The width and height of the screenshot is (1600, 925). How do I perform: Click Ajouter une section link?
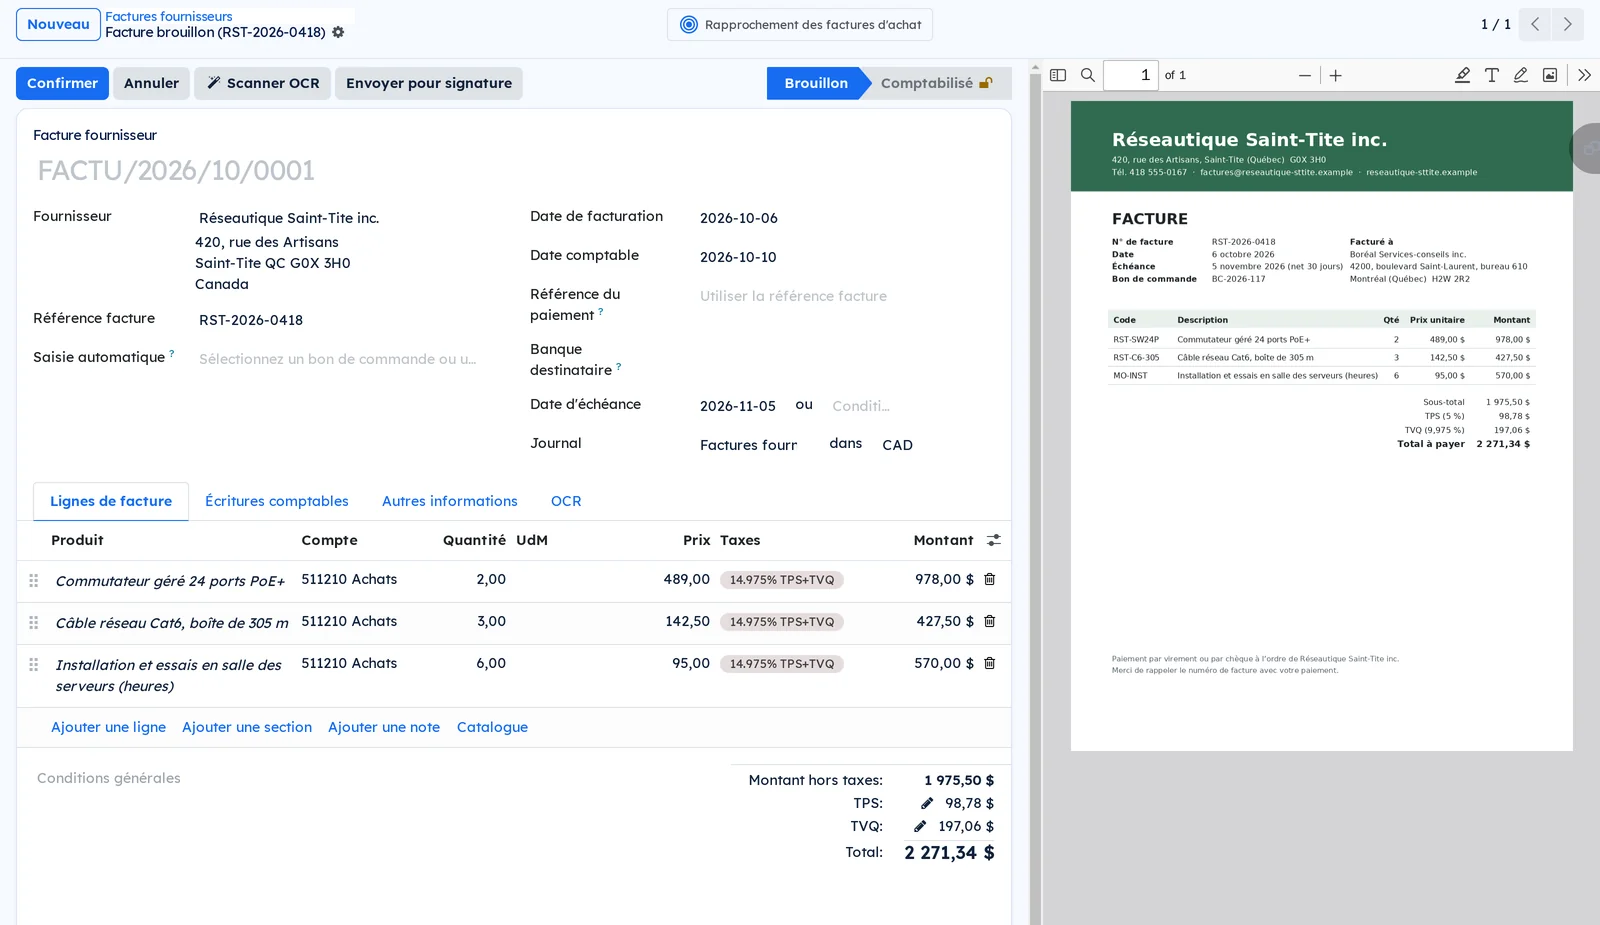click(x=247, y=727)
